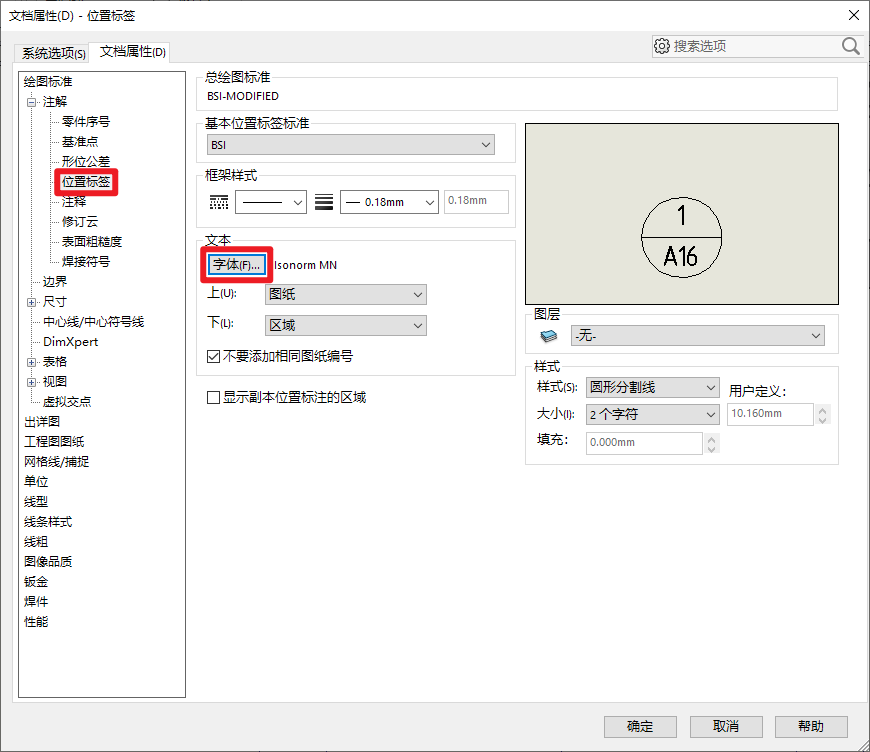
Task: Select 线条样式 in the tree
Action: click(48, 522)
